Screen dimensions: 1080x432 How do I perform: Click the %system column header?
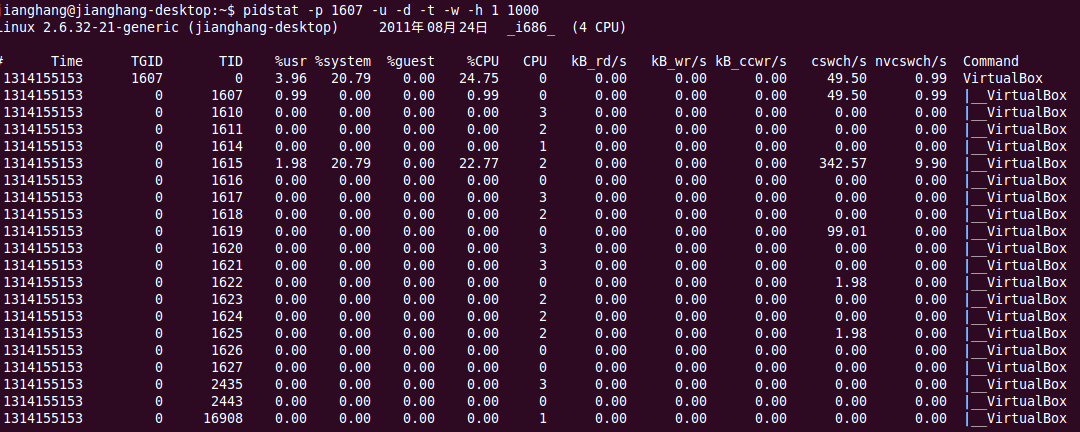tap(343, 61)
